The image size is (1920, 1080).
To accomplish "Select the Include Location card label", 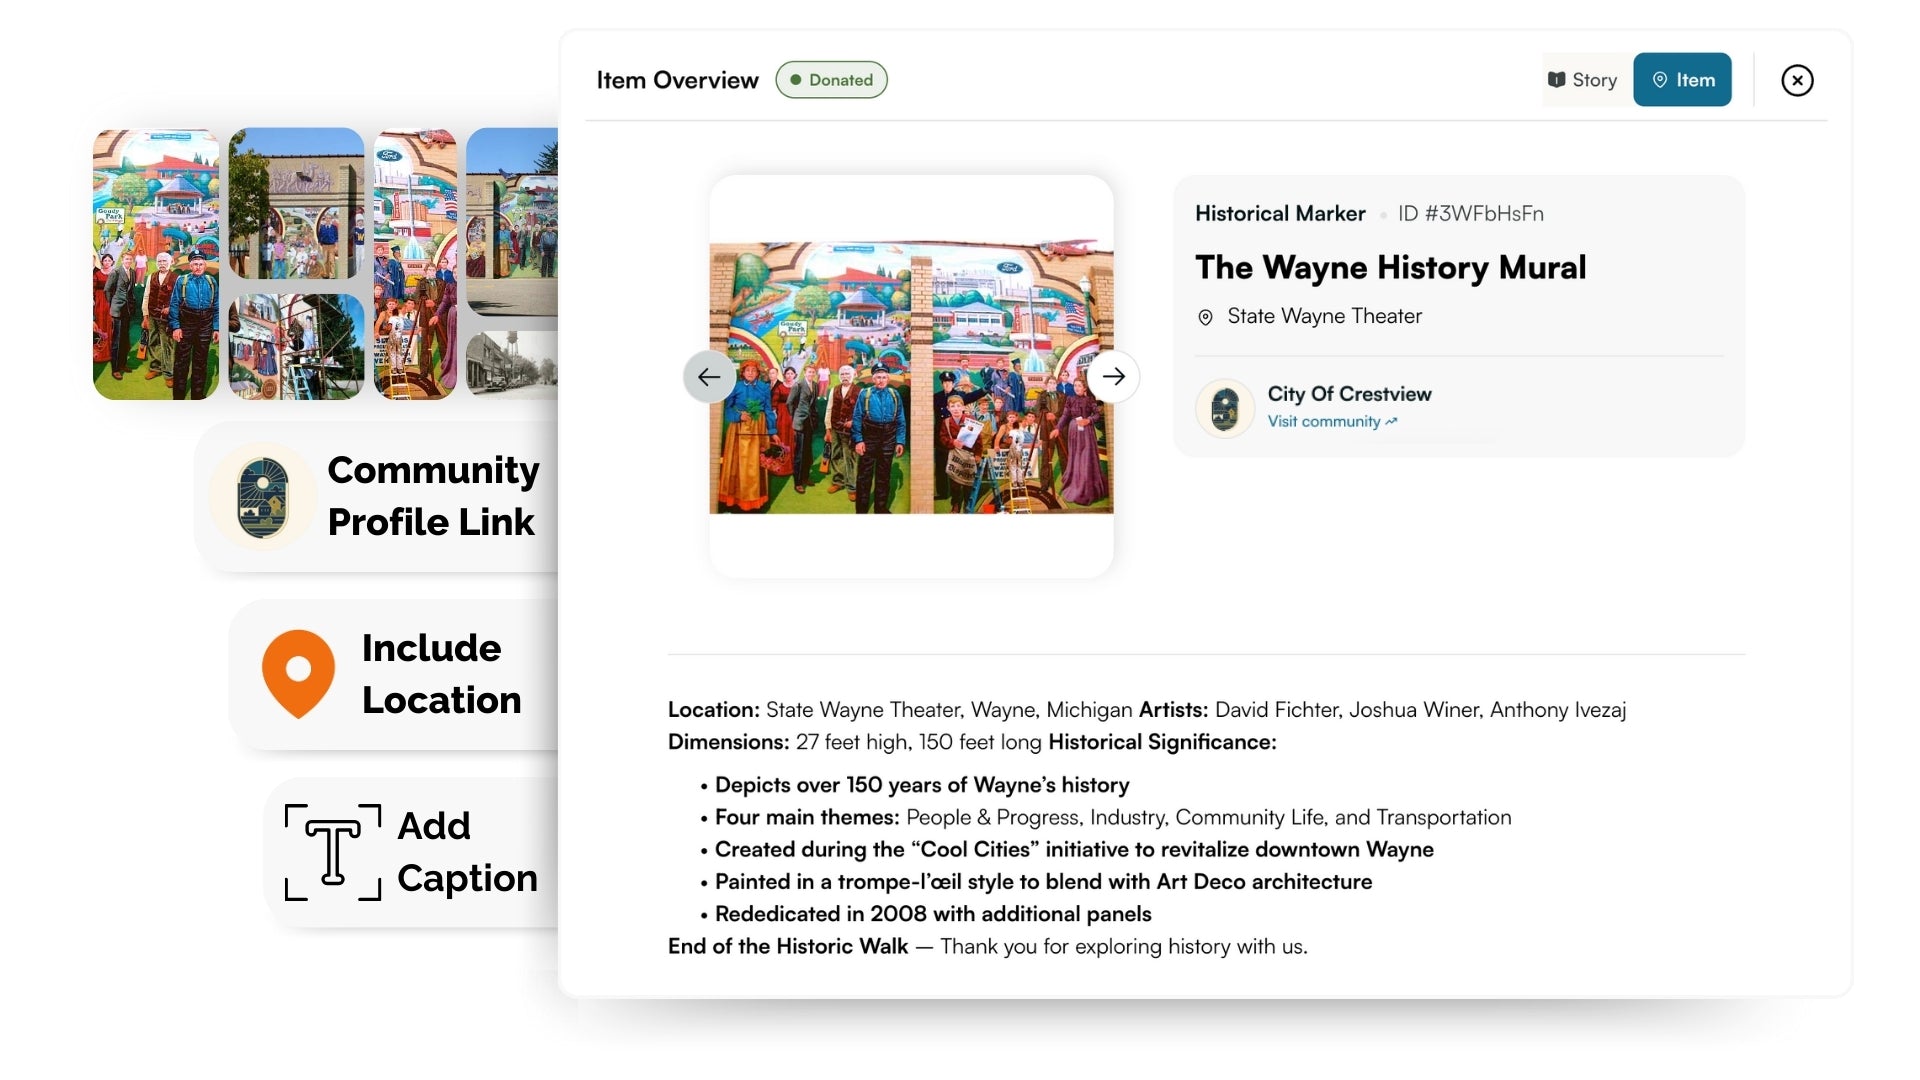I will (x=441, y=674).
